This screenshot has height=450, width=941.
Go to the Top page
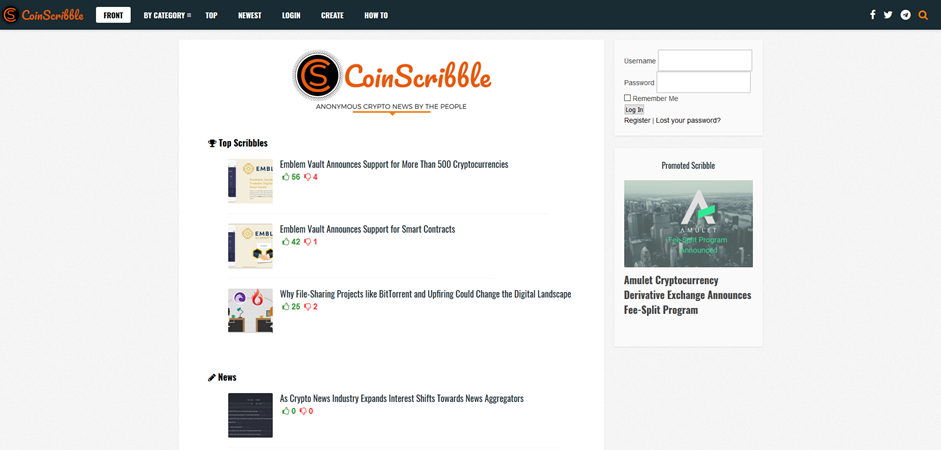211,15
